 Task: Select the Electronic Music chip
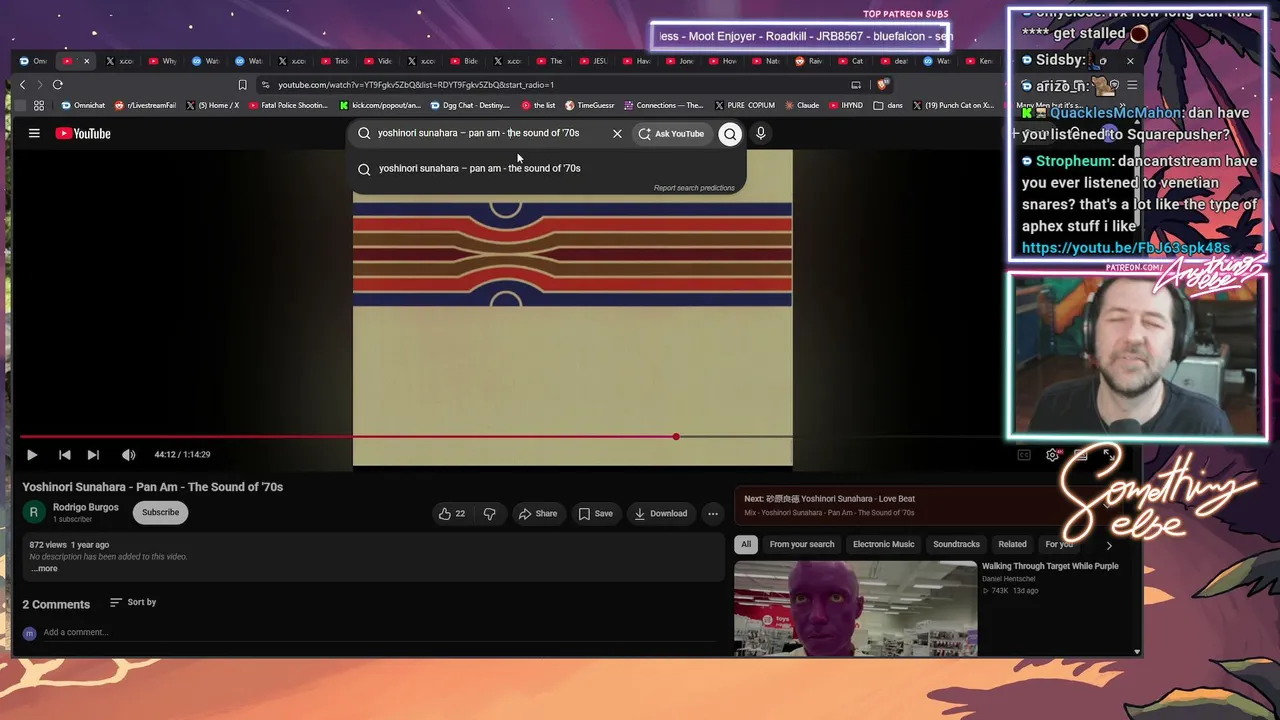pos(884,544)
